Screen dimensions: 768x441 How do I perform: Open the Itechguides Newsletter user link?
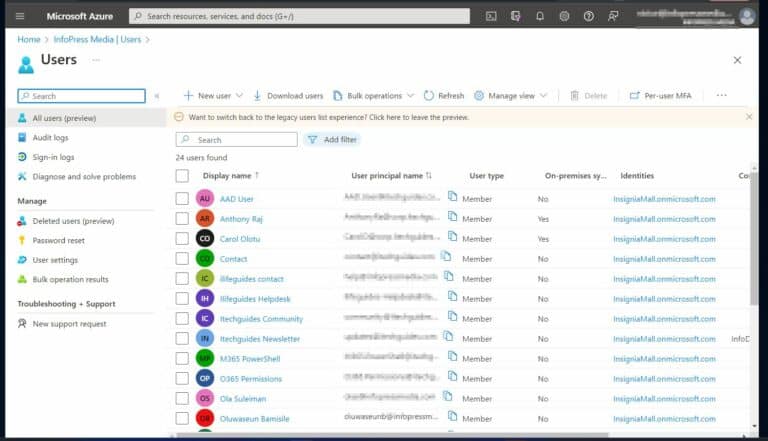click(x=260, y=339)
